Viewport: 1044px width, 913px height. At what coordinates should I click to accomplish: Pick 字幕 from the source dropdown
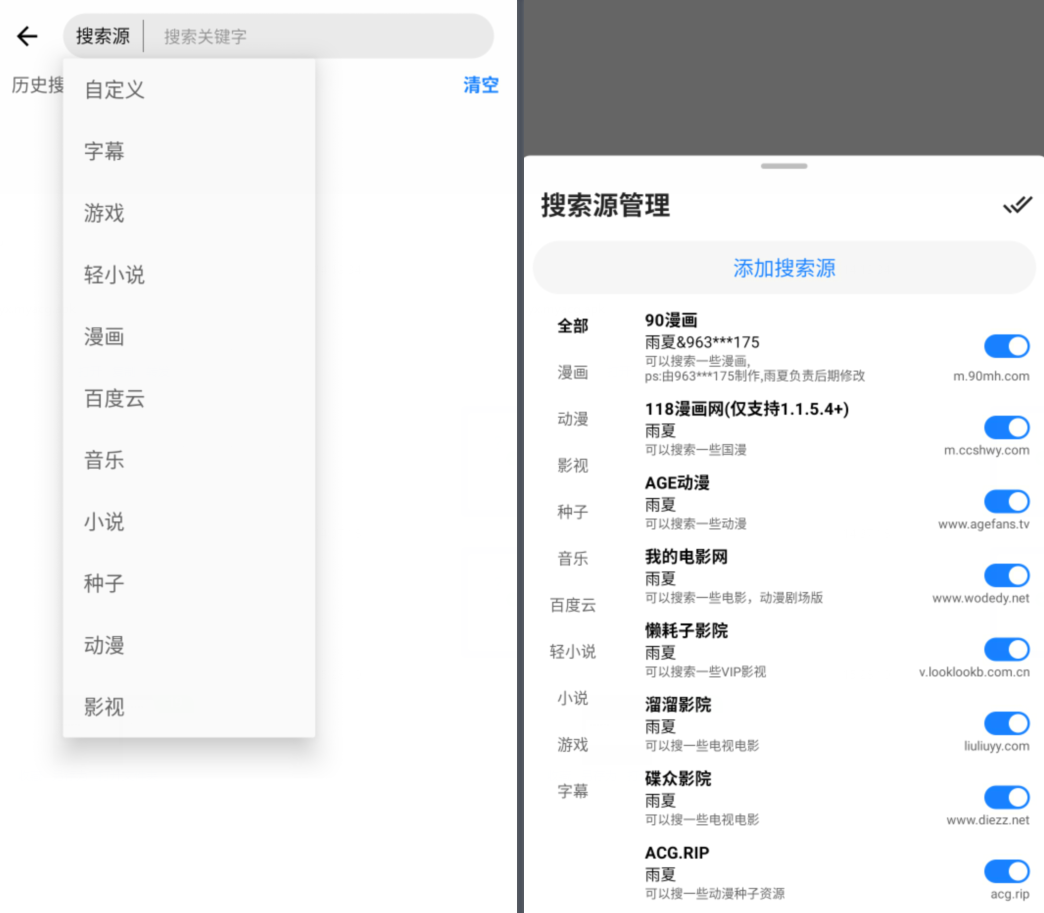click(104, 152)
